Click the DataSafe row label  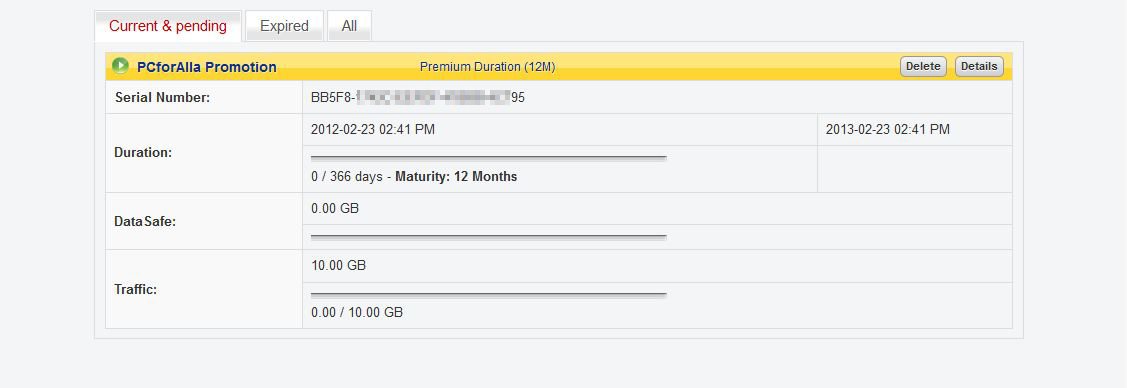point(145,221)
